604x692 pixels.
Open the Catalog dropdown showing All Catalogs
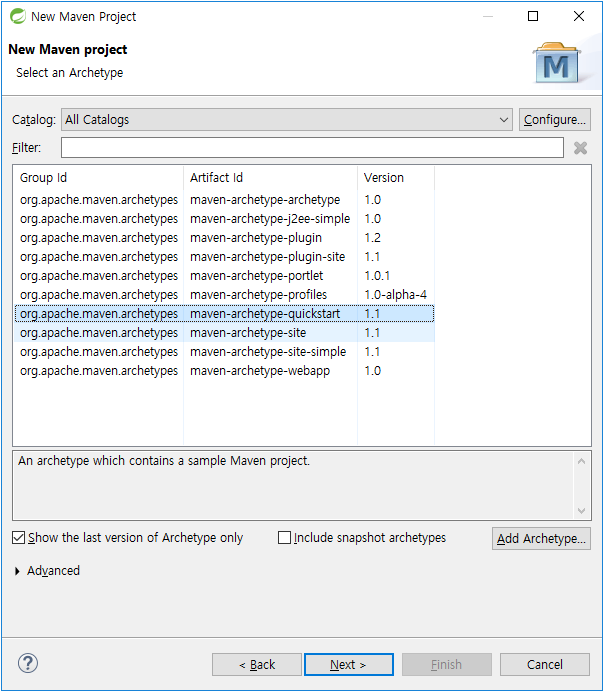[286, 120]
